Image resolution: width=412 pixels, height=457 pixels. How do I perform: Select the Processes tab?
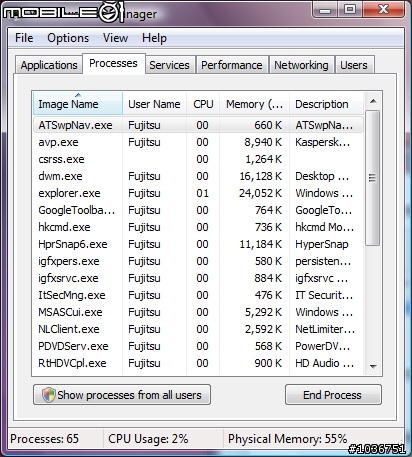pyautogui.click(x=113, y=63)
